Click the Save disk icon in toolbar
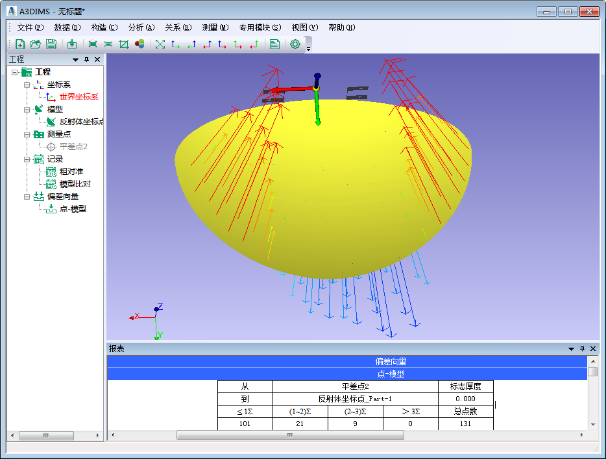606x459 pixels. pos(50,45)
